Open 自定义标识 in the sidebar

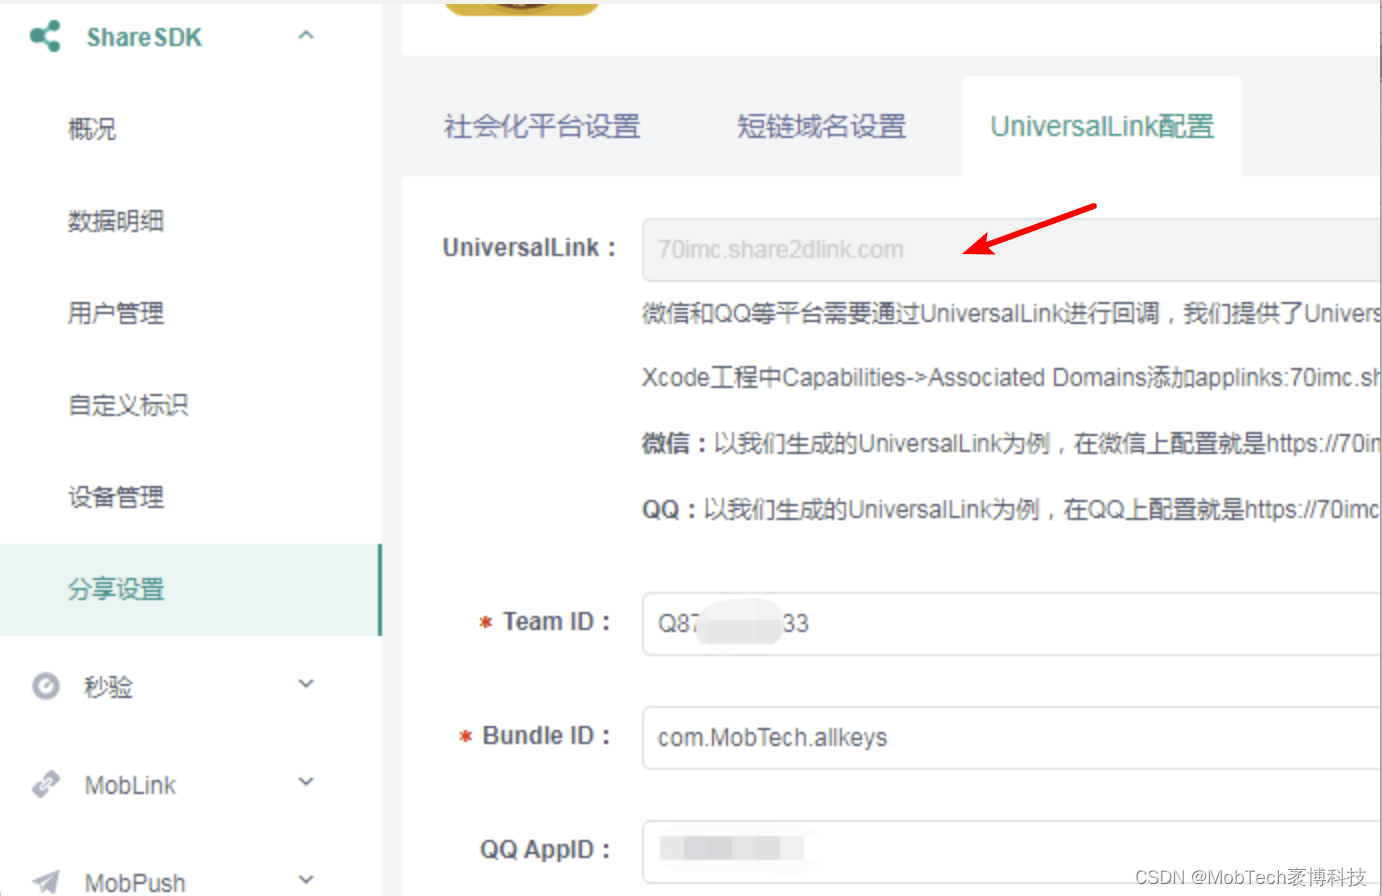pyautogui.click(x=127, y=405)
